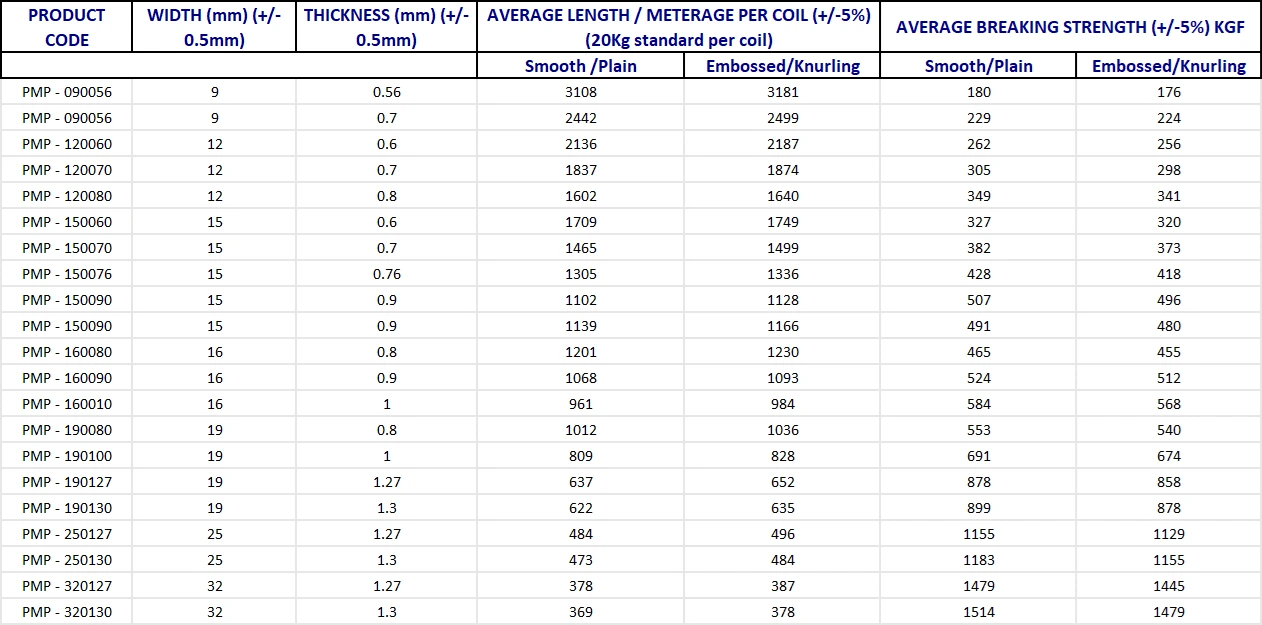Select the breaking strength value 1445

pos(1168,586)
